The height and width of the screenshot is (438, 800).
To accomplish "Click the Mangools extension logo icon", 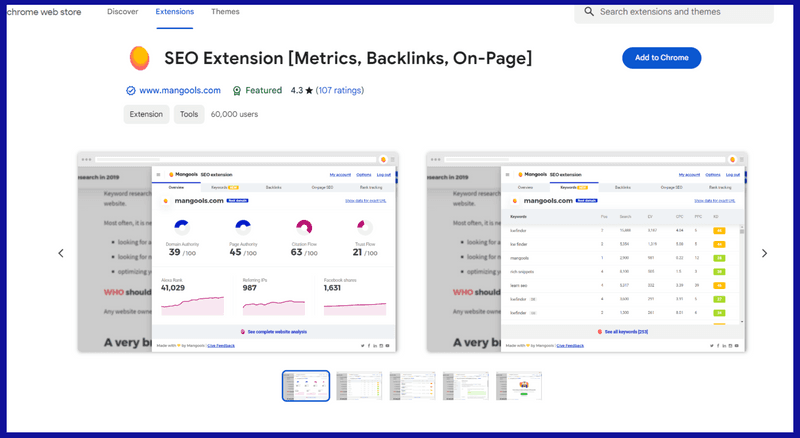I will tap(139, 58).
